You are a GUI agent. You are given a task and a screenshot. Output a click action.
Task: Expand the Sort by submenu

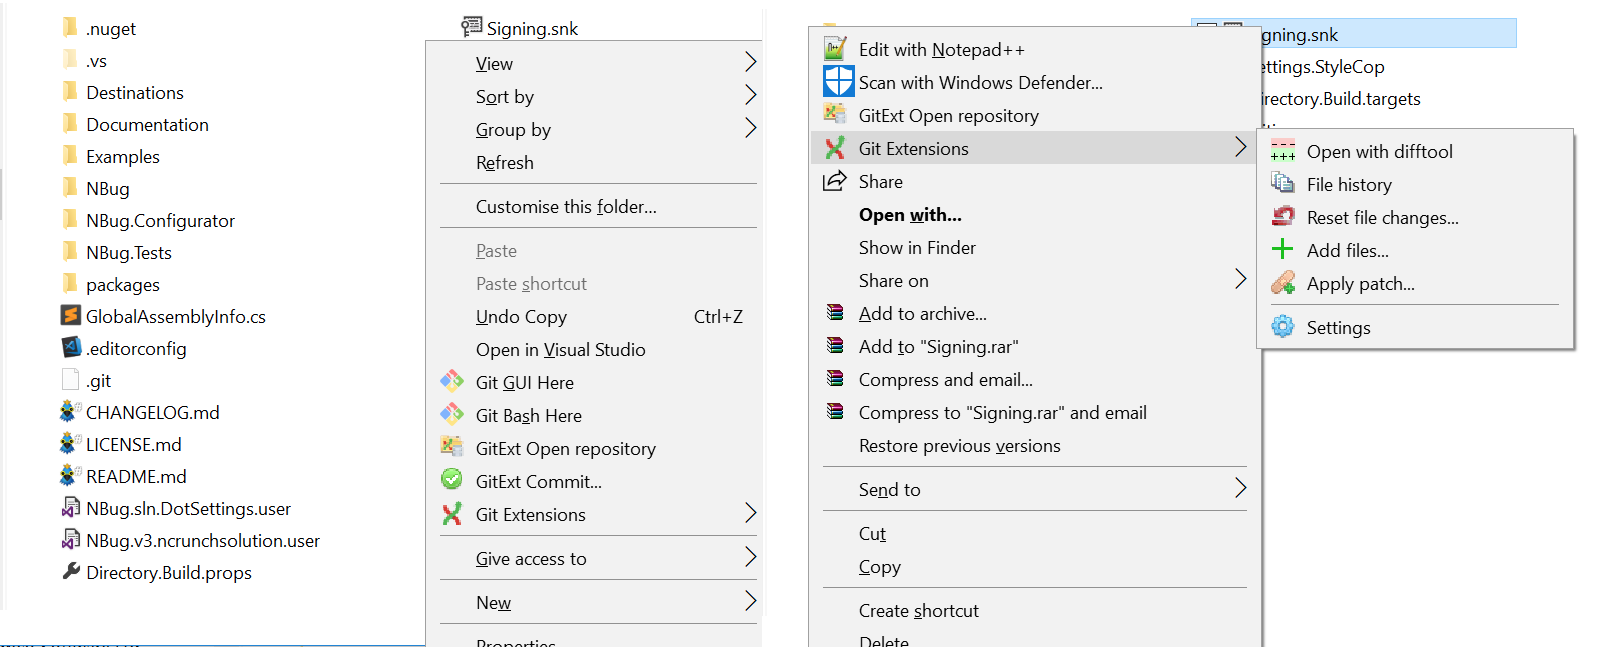(505, 96)
